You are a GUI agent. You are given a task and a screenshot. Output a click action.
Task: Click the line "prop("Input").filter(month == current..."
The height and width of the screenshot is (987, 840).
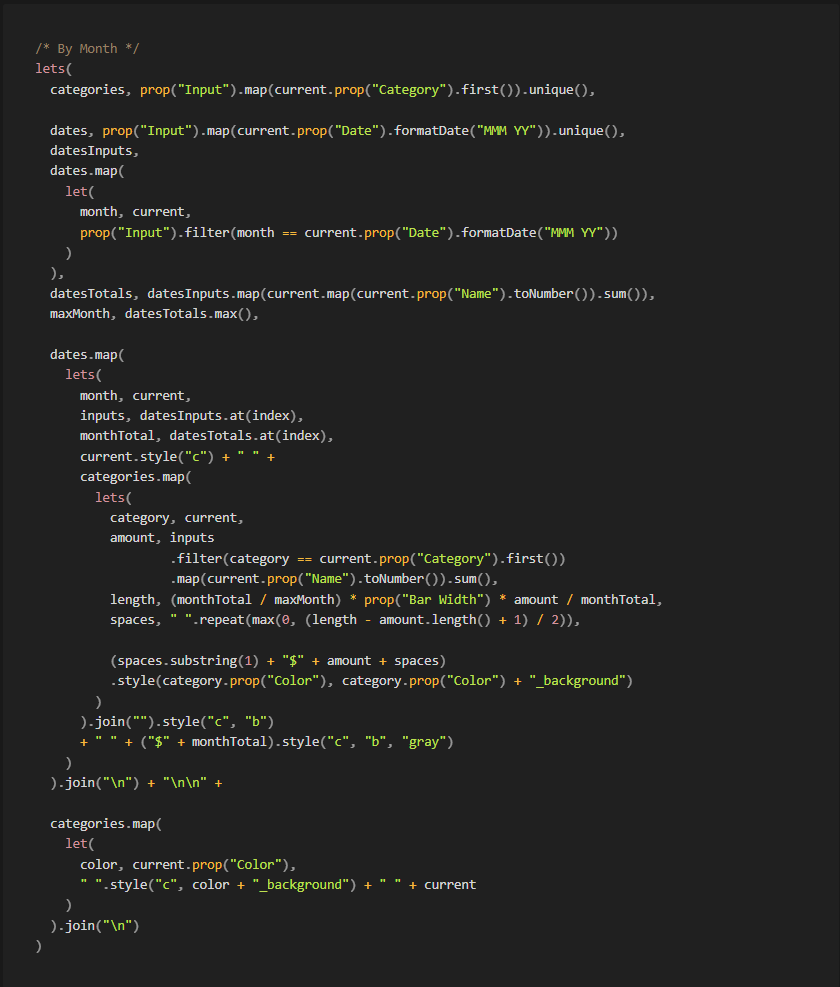[349, 232]
